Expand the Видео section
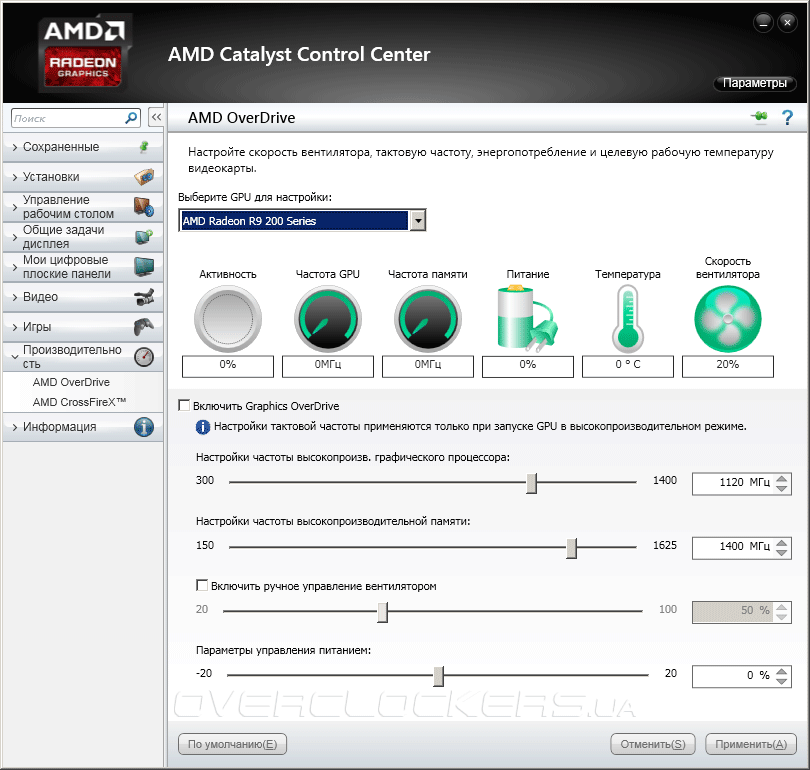Screen dimensions: 810x770 click(x=14, y=297)
